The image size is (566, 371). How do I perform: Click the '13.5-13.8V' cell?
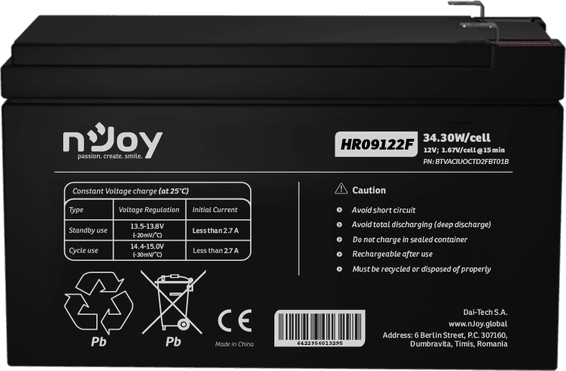(x=147, y=227)
